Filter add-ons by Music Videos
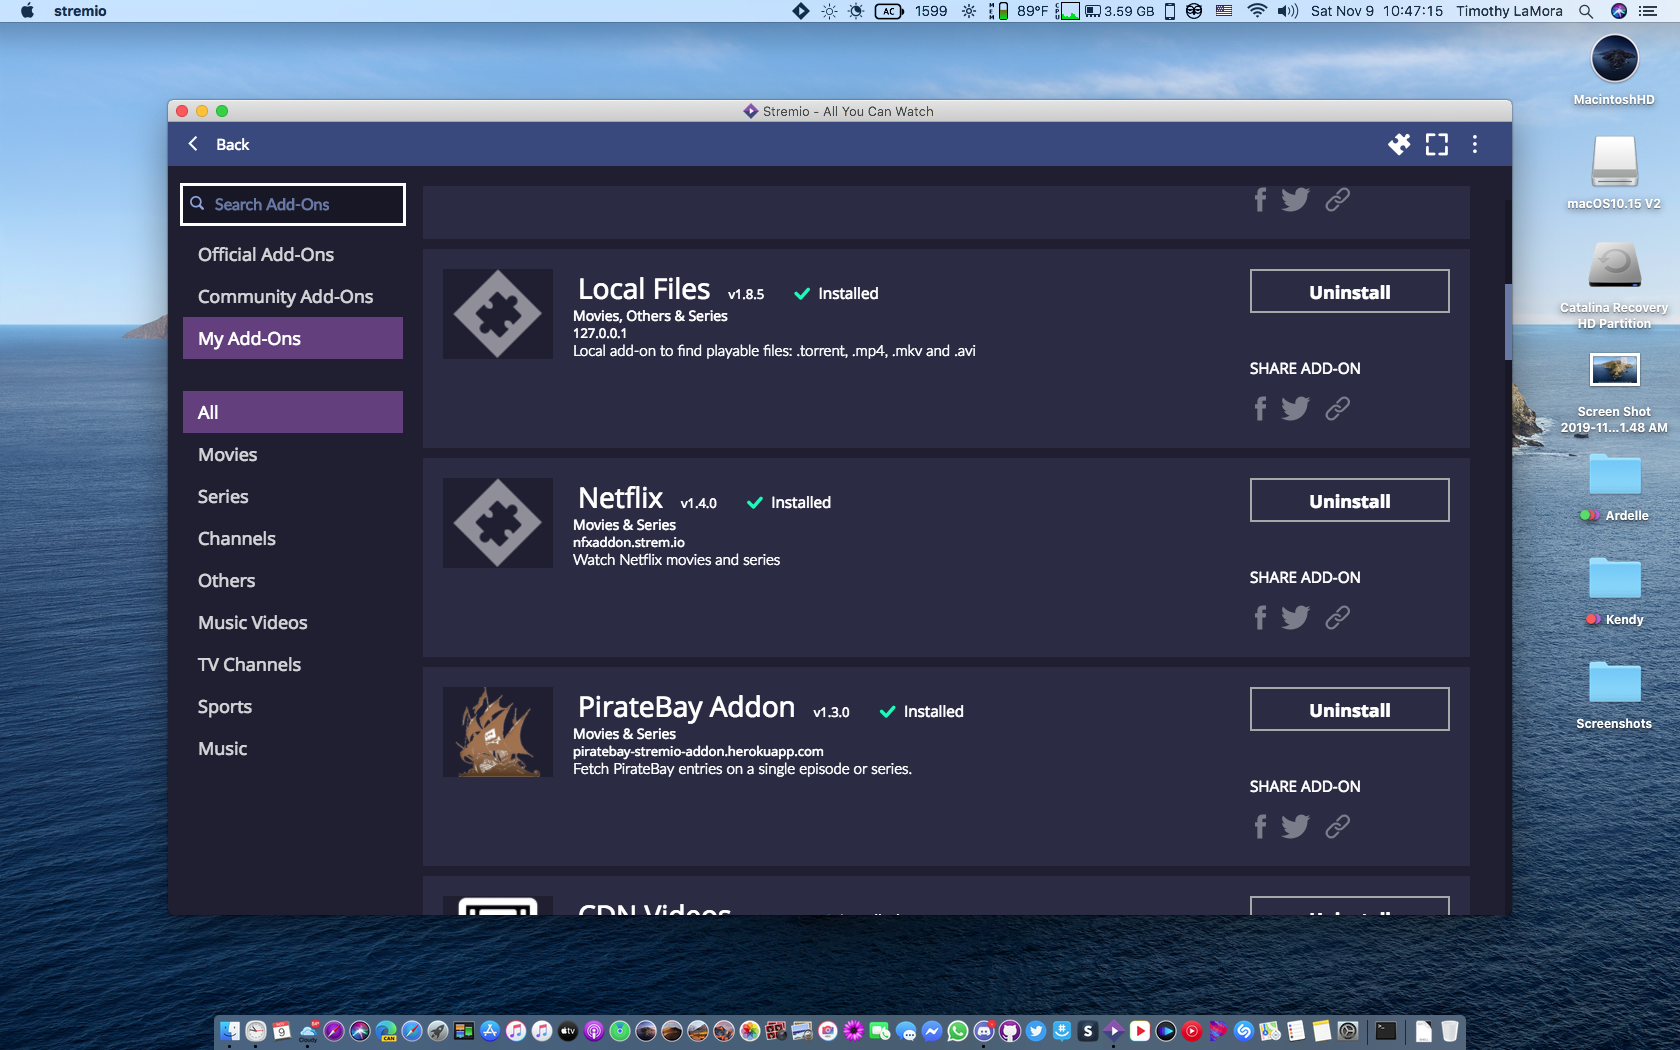 [x=293, y=623]
